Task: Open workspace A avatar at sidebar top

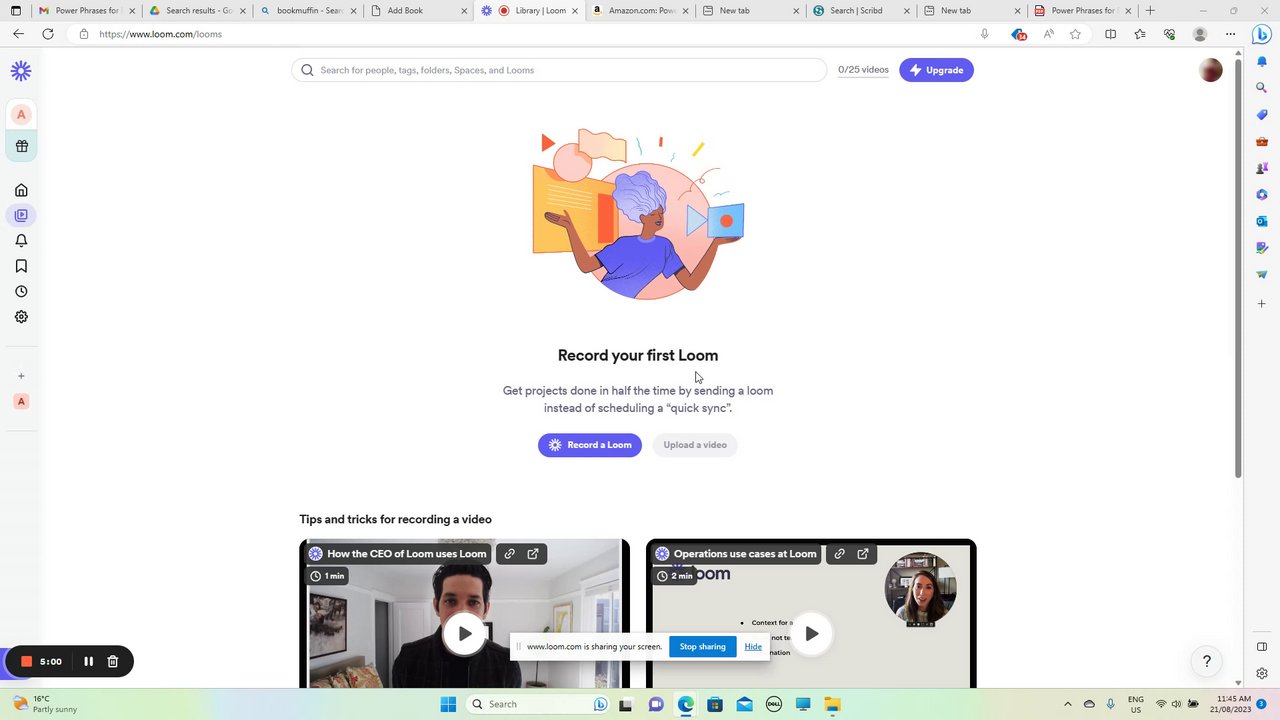Action: tap(21, 114)
